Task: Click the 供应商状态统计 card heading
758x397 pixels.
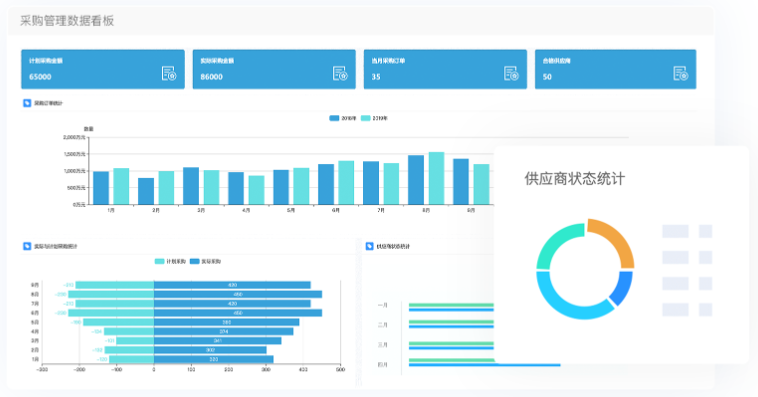Action: click(x=575, y=178)
